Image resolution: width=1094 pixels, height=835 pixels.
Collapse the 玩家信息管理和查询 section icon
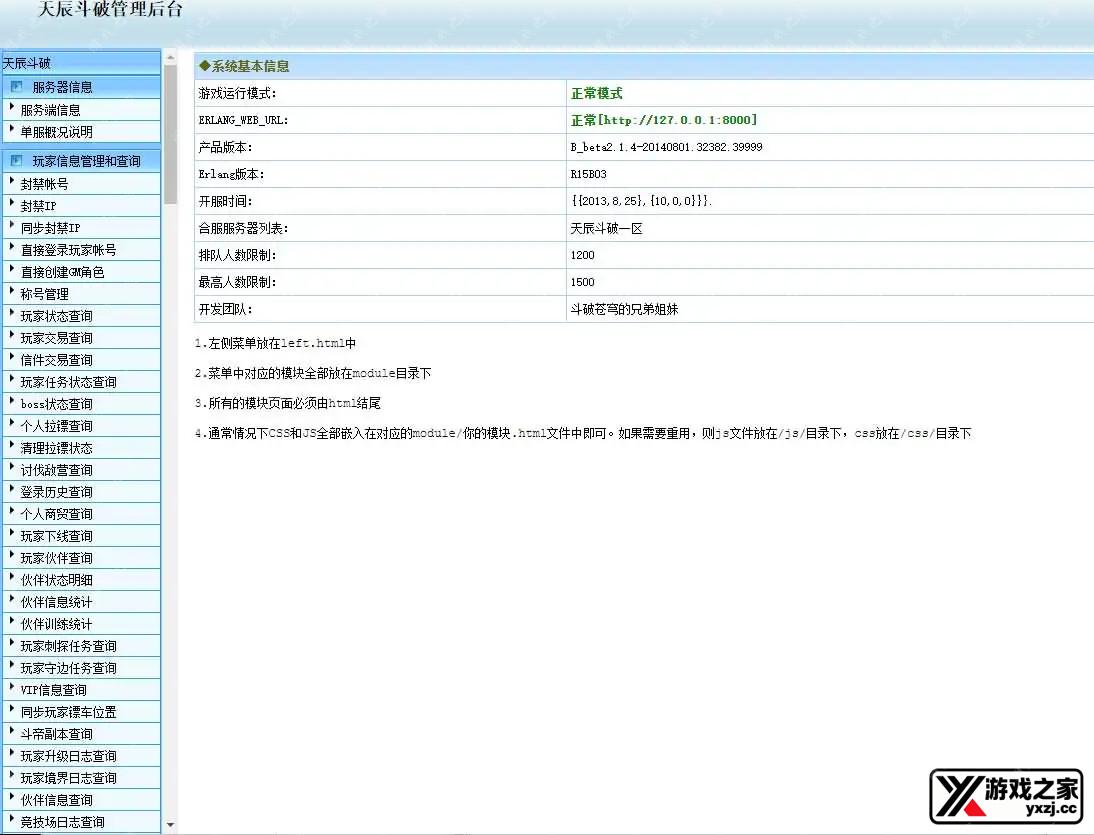[17, 160]
